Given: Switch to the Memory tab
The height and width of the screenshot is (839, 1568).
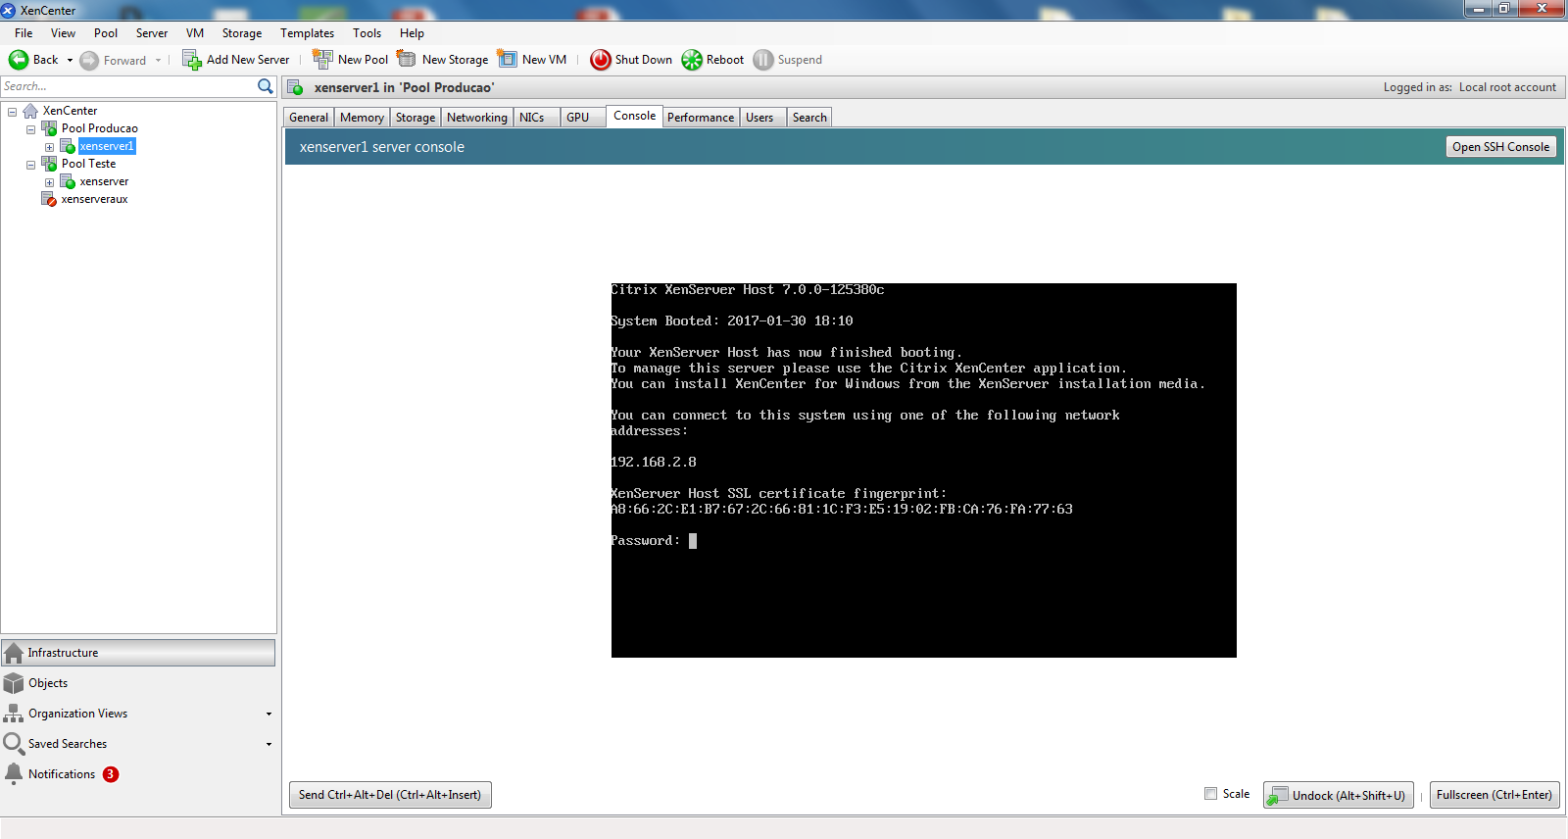Looking at the screenshot, I should coord(362,118).
